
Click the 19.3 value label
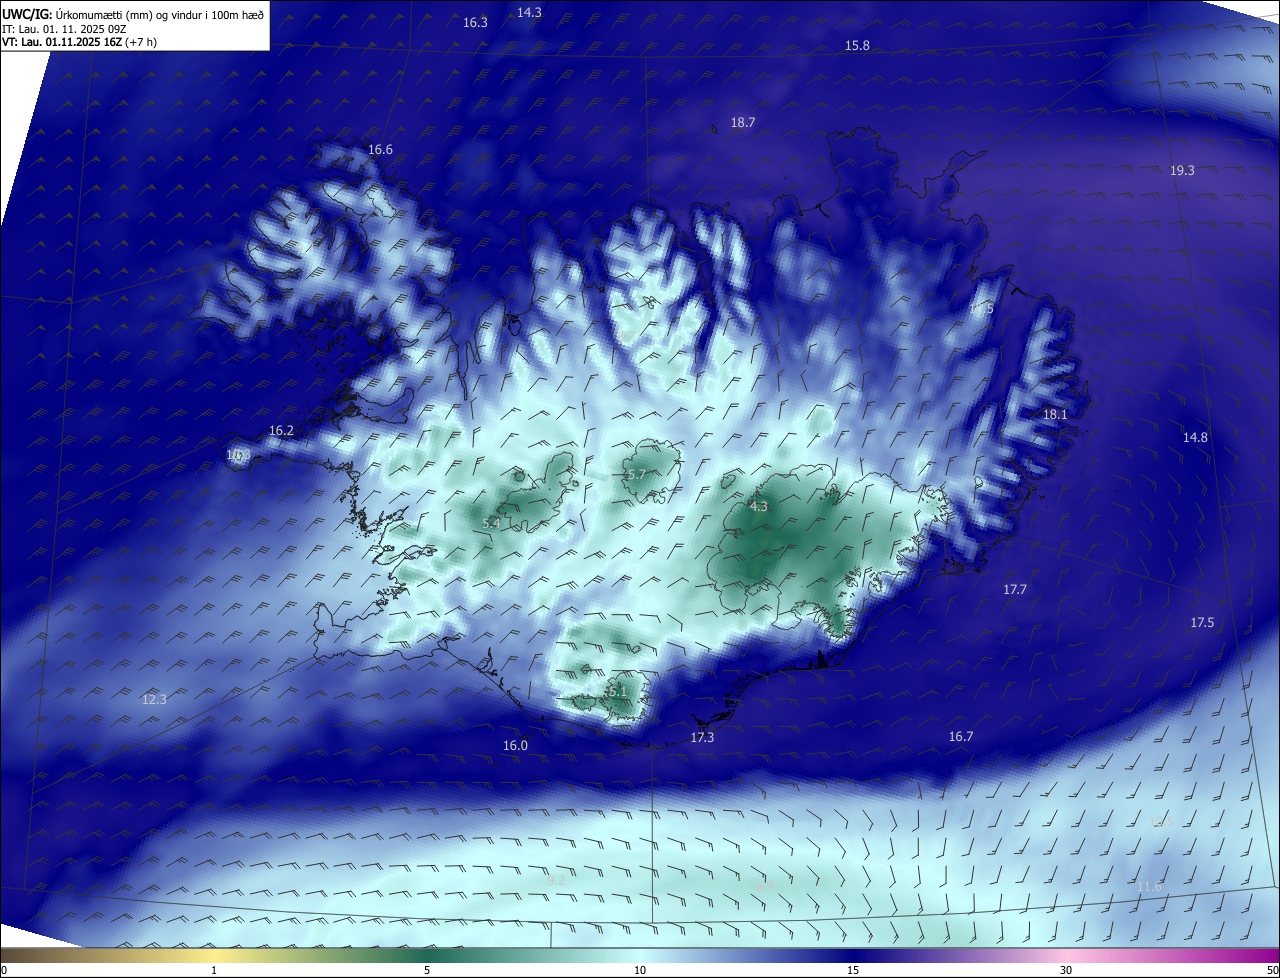click(x=1182, y=171)
